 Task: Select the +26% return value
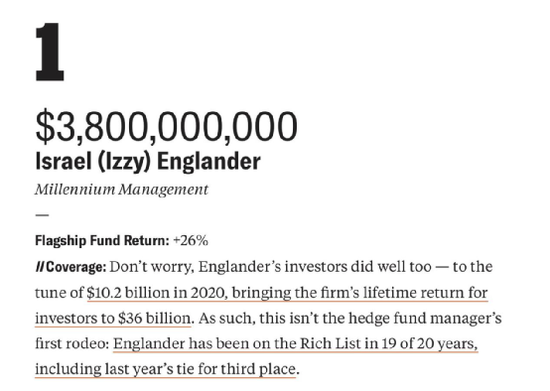click(x=190, y=241)
